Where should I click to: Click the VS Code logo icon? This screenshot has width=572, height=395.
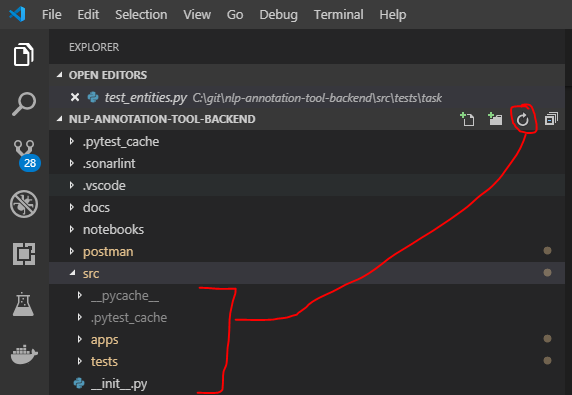[x=17, y=15]
